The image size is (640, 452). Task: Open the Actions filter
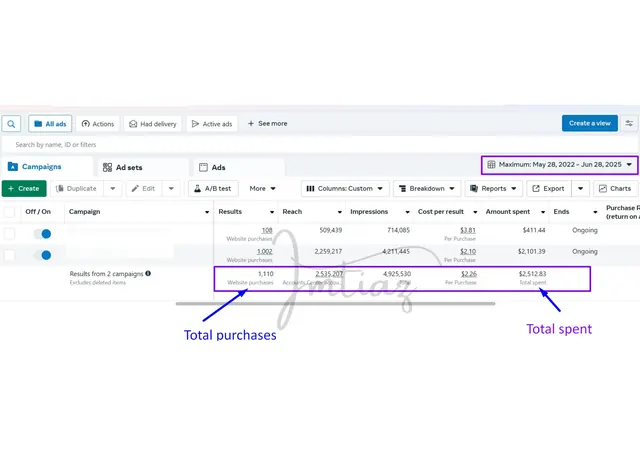click(98, 124)
